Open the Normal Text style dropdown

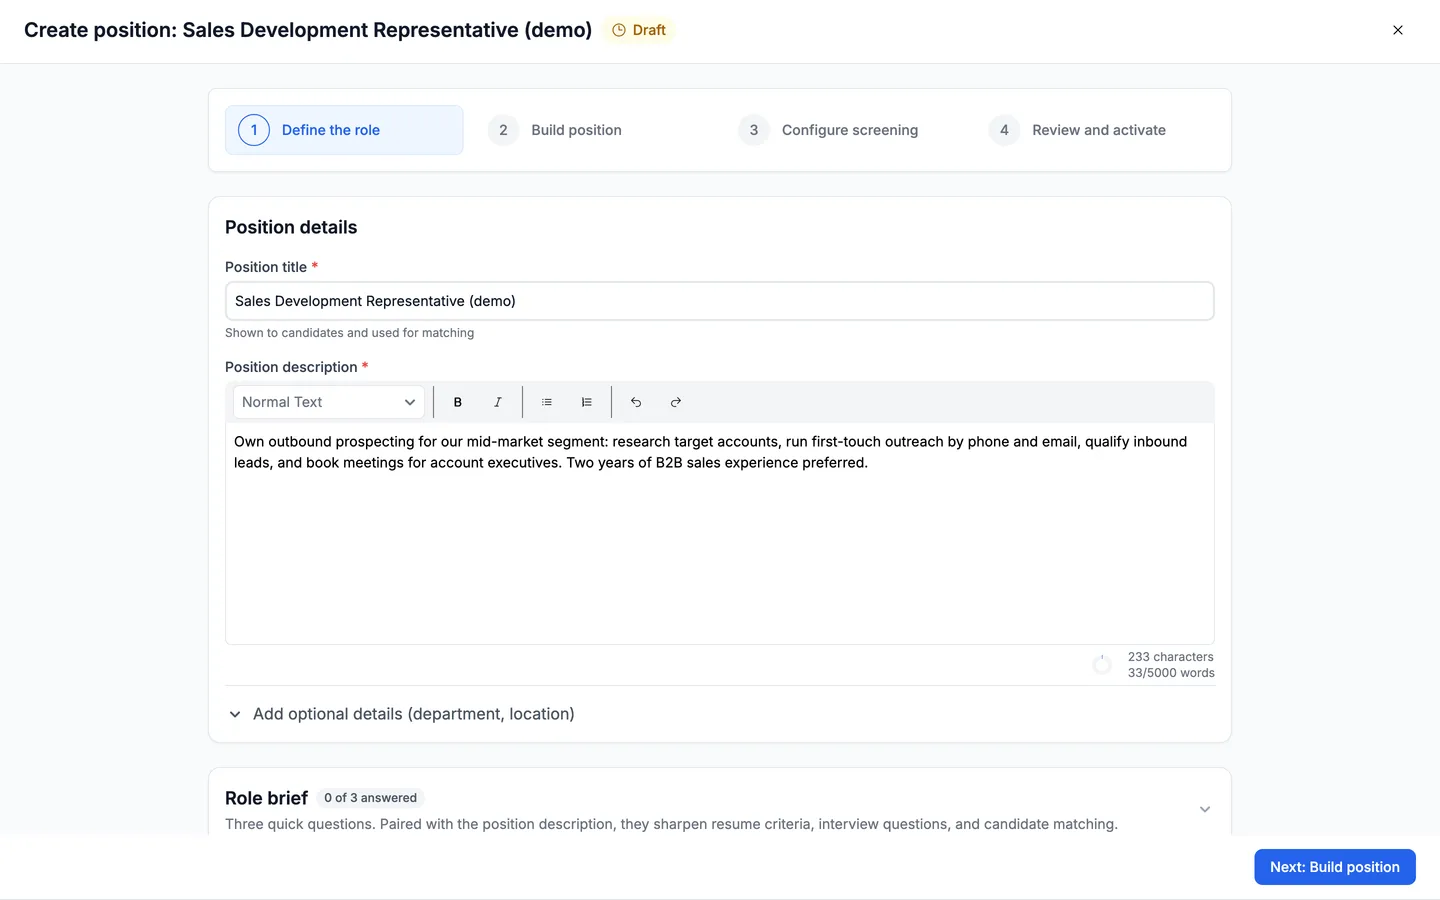pyautogui.click(x=329, y=402)
